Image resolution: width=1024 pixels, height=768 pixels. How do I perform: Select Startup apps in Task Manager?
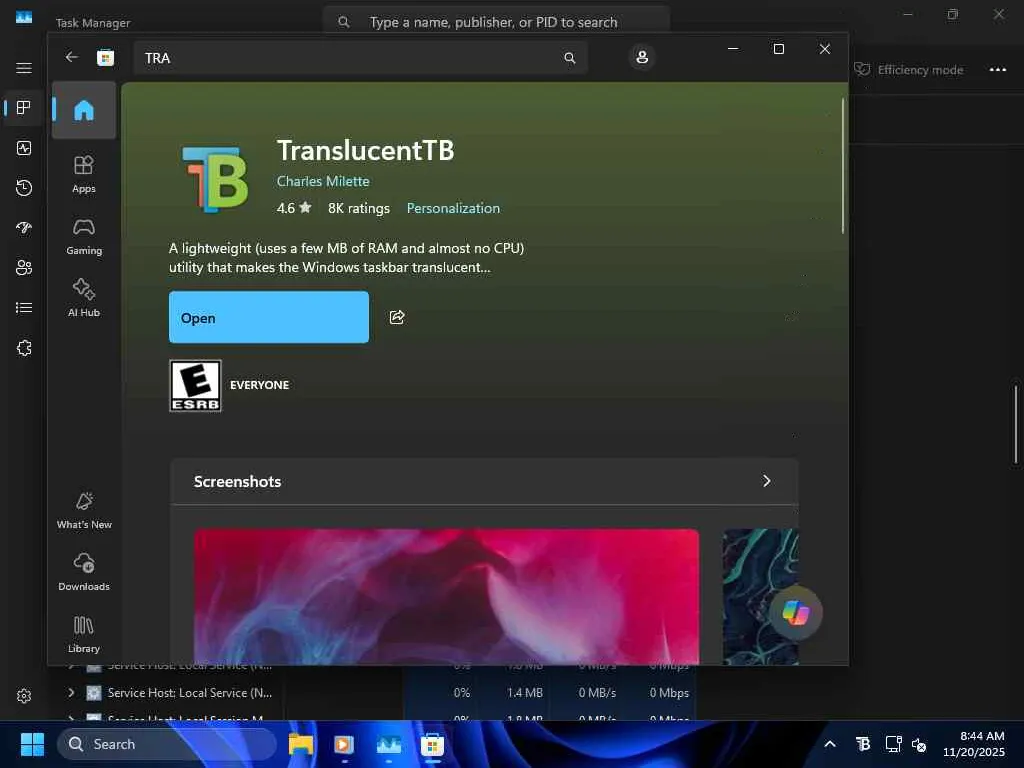pos(24,228)
